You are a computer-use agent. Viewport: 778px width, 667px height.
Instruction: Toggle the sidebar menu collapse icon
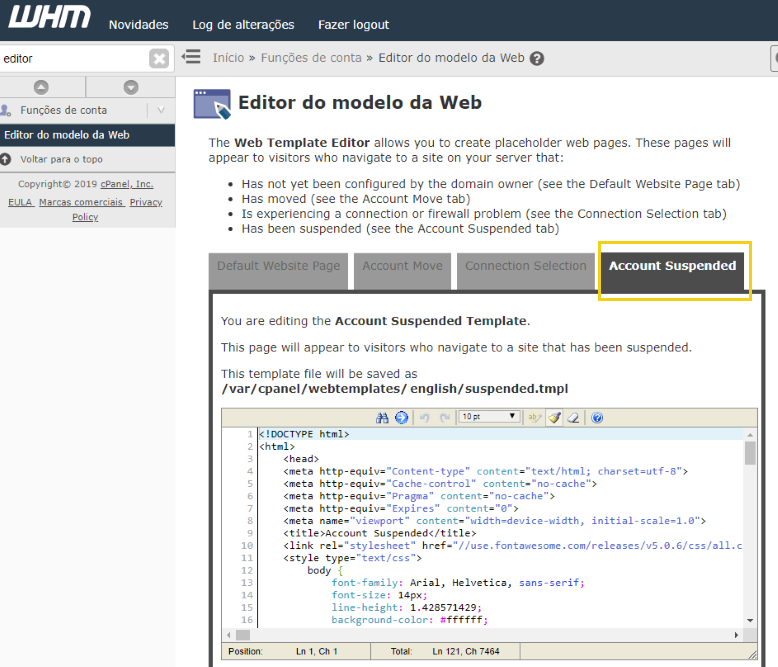click(191, 57)
